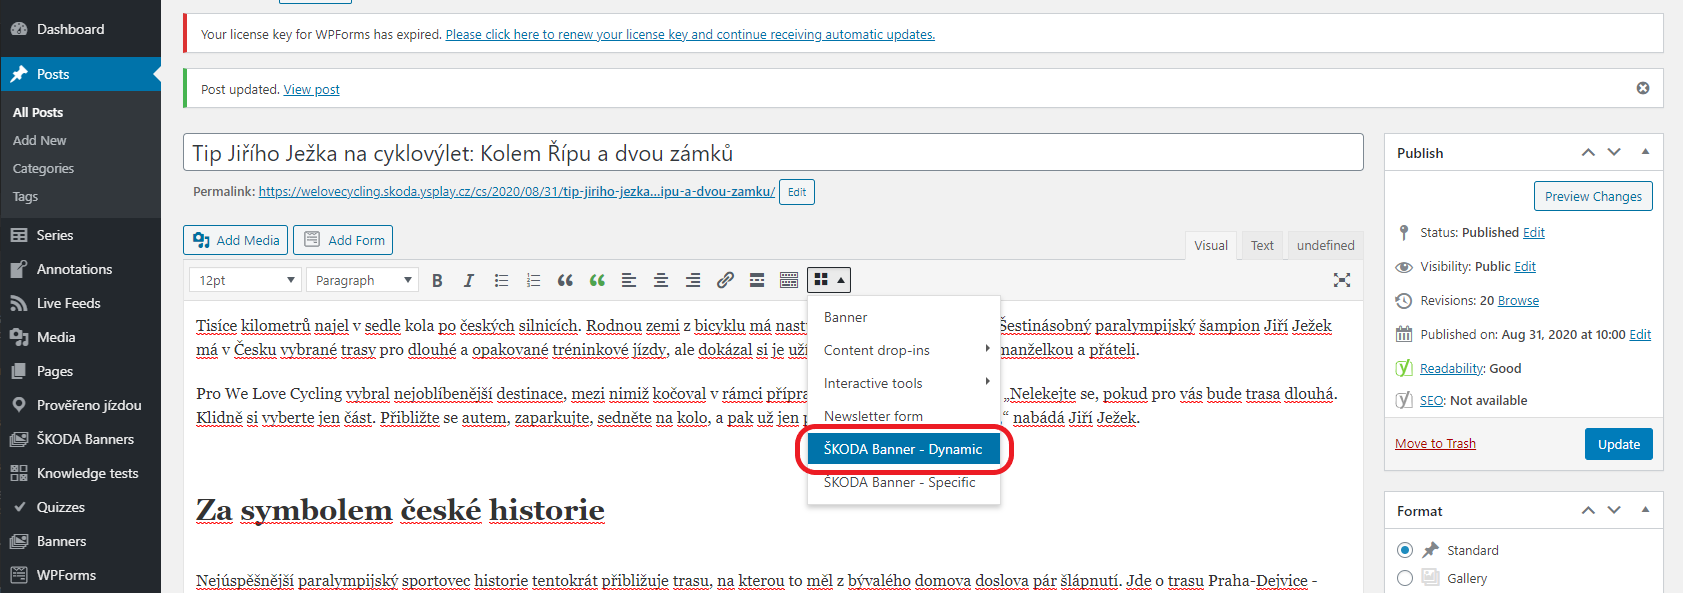The image size is (1683, 593).
Task: Apply the black blockquote icon
Action: (565, 280)
